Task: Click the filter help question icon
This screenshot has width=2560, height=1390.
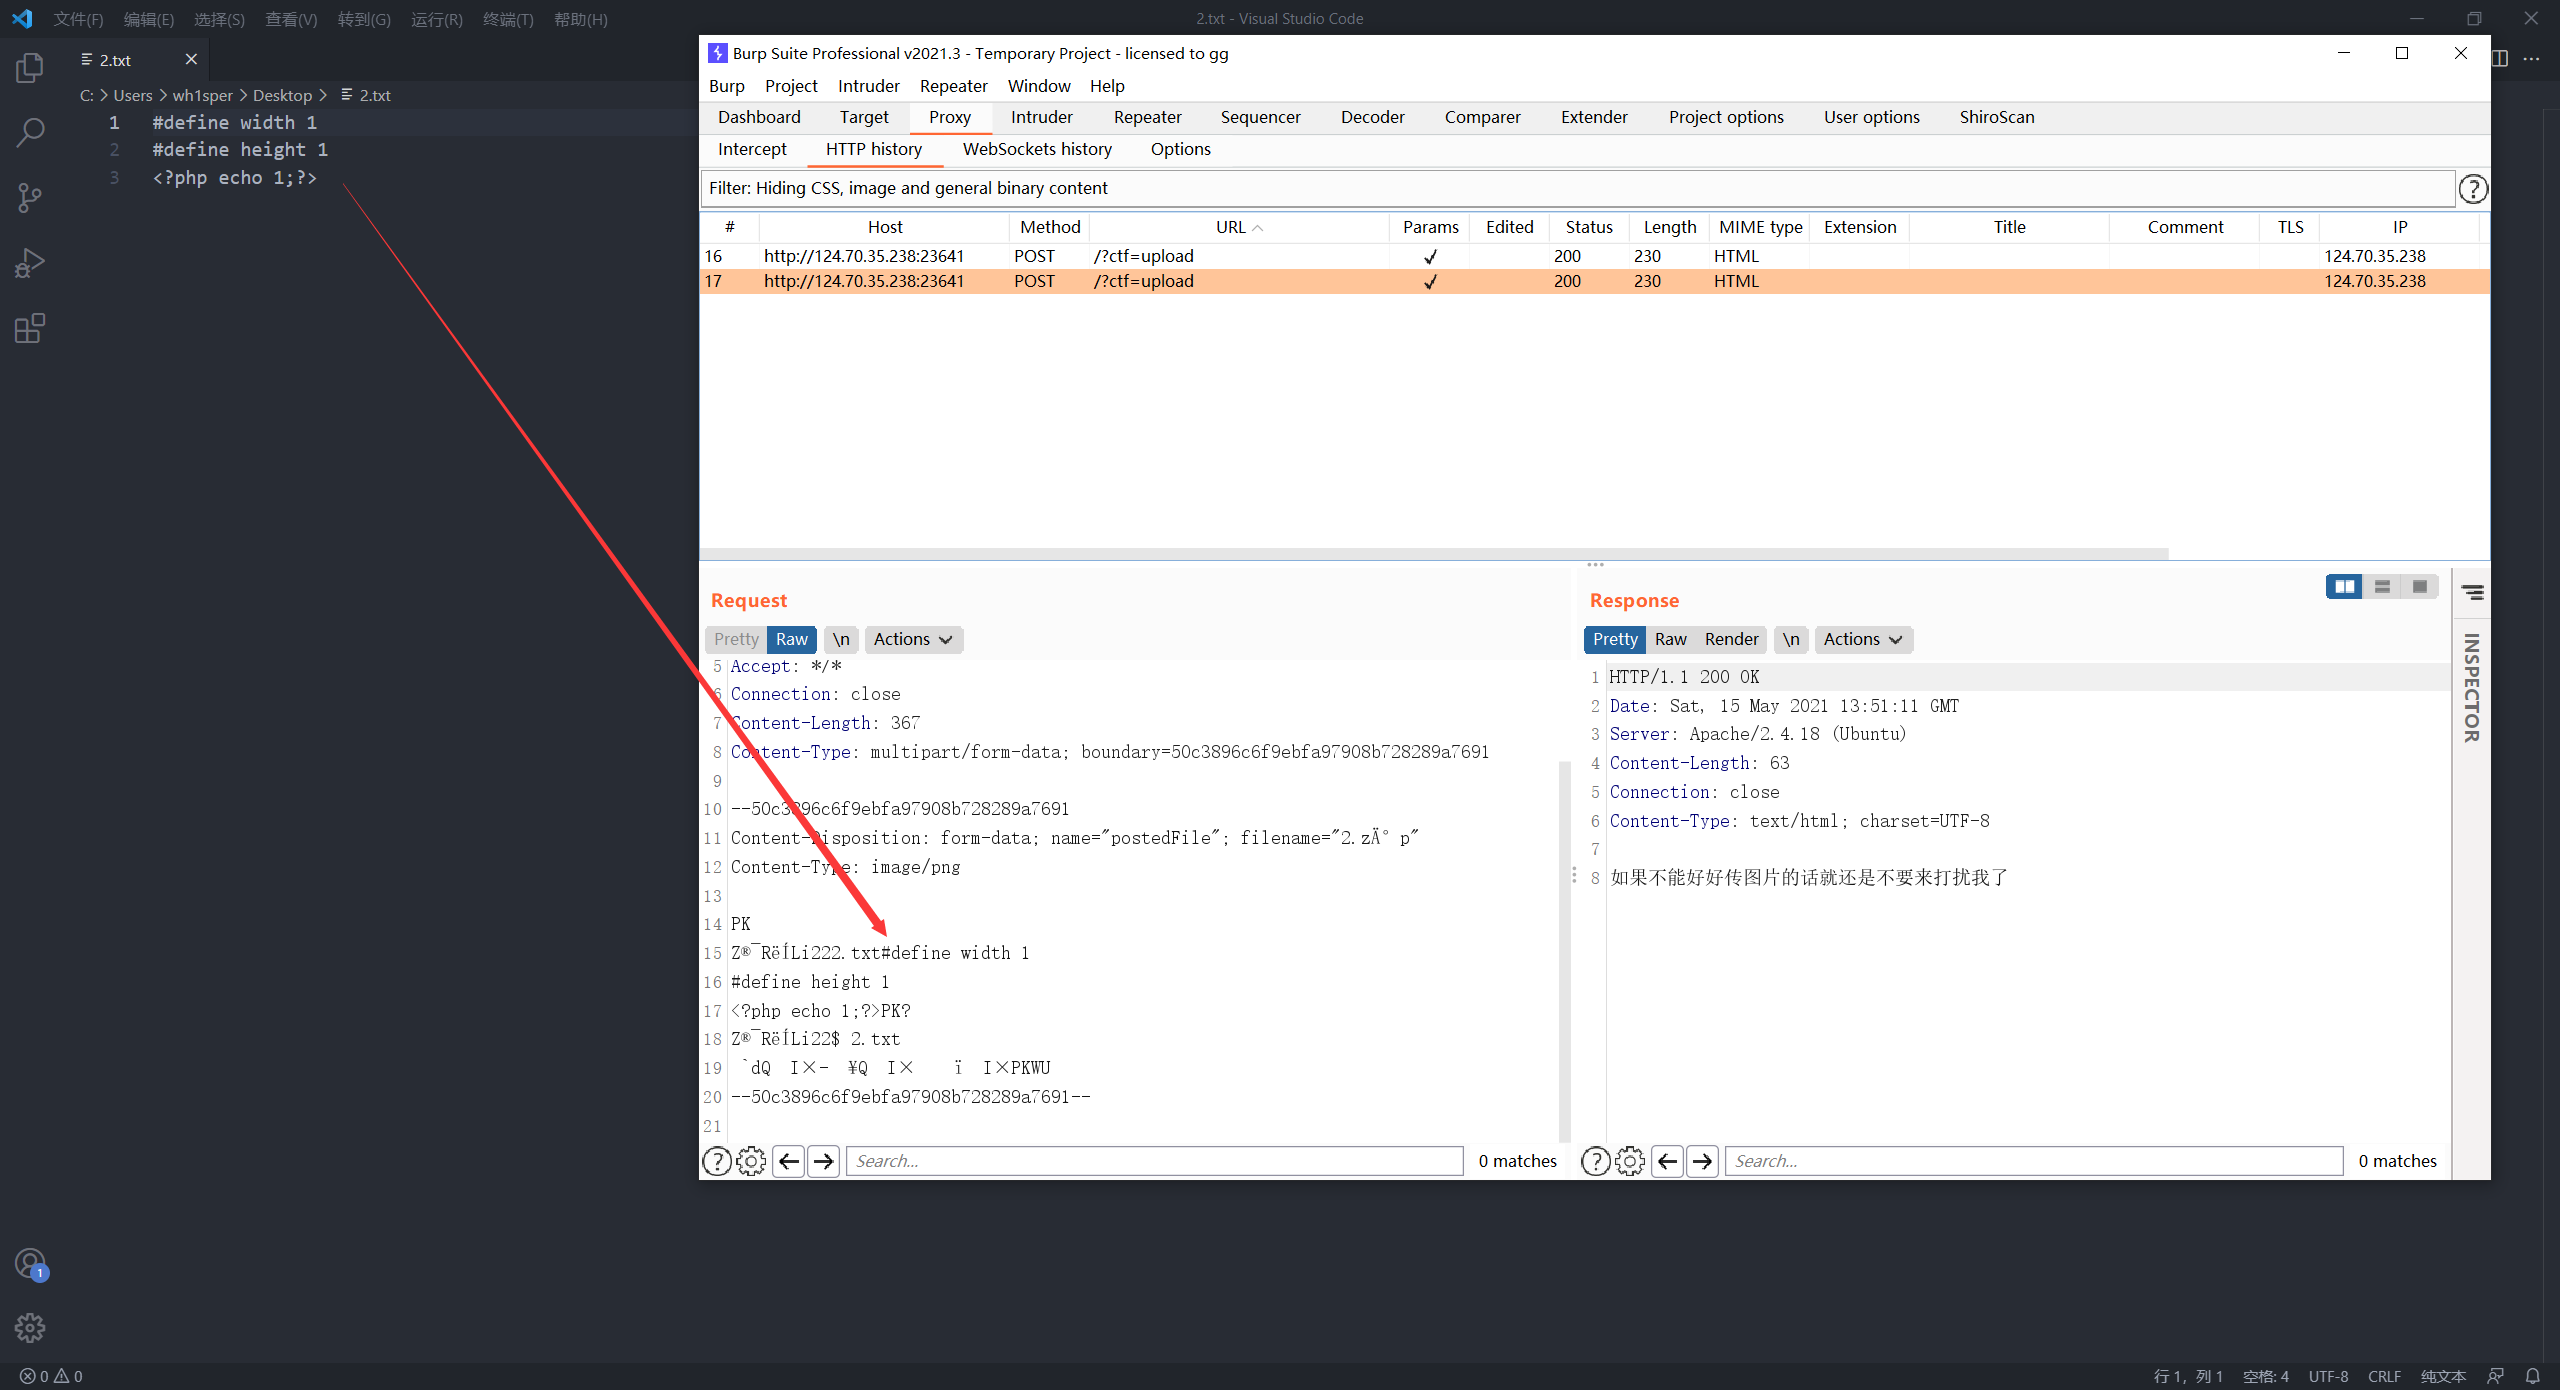Action: [2472, 189]
